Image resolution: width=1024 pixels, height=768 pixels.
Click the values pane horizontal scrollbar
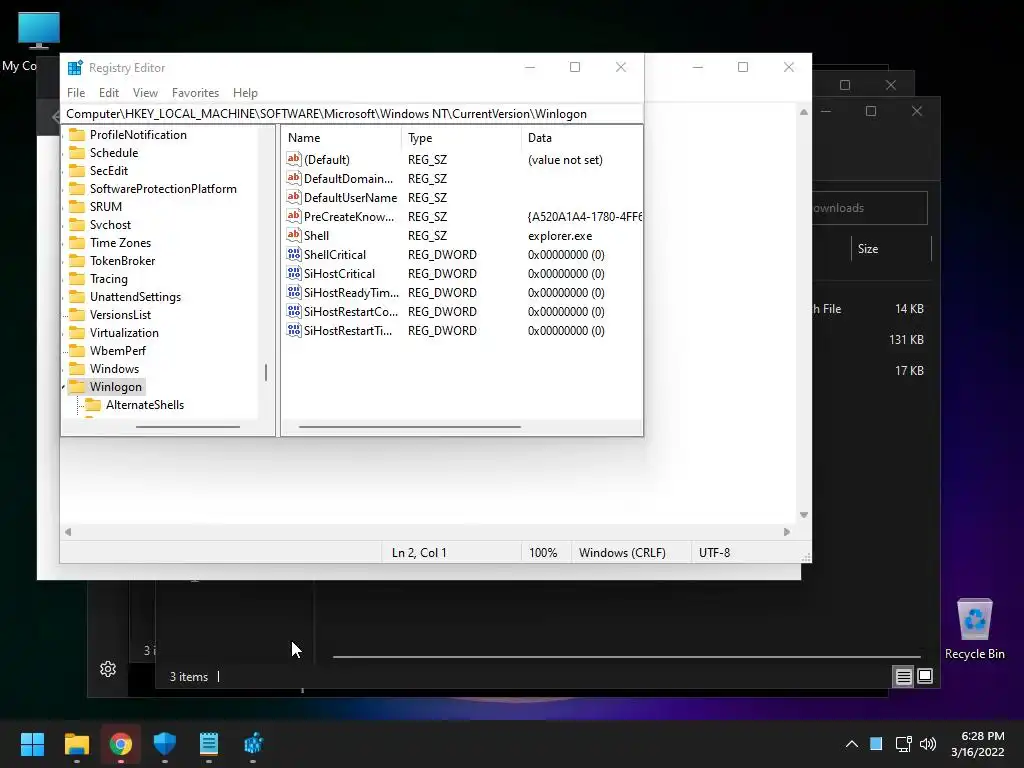pyautogui.click(x=409, y=426)
